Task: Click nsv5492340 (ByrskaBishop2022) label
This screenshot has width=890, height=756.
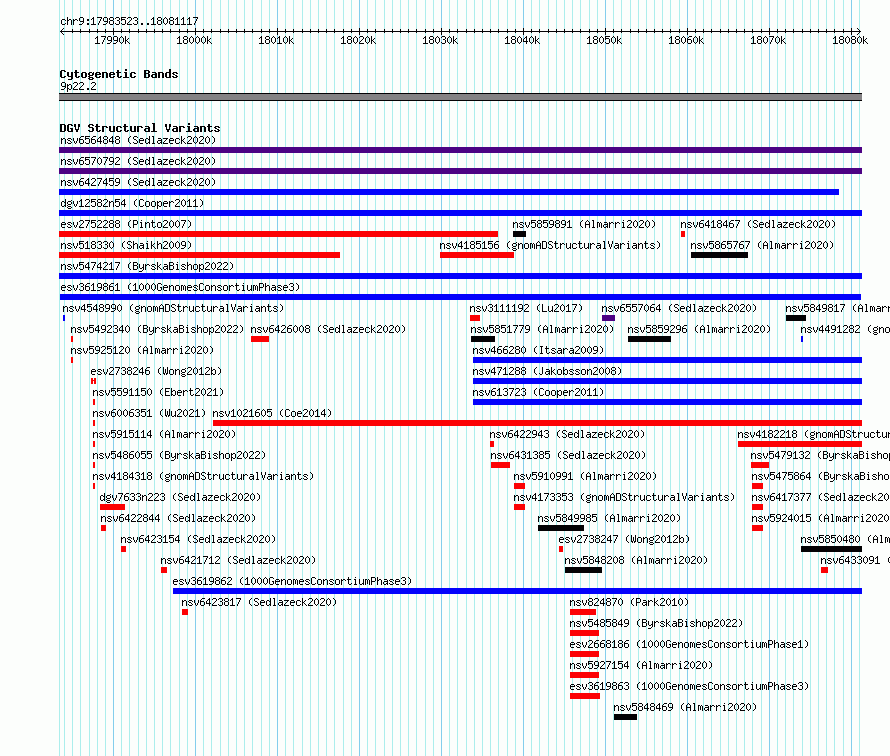Action: tap(157, 329)
